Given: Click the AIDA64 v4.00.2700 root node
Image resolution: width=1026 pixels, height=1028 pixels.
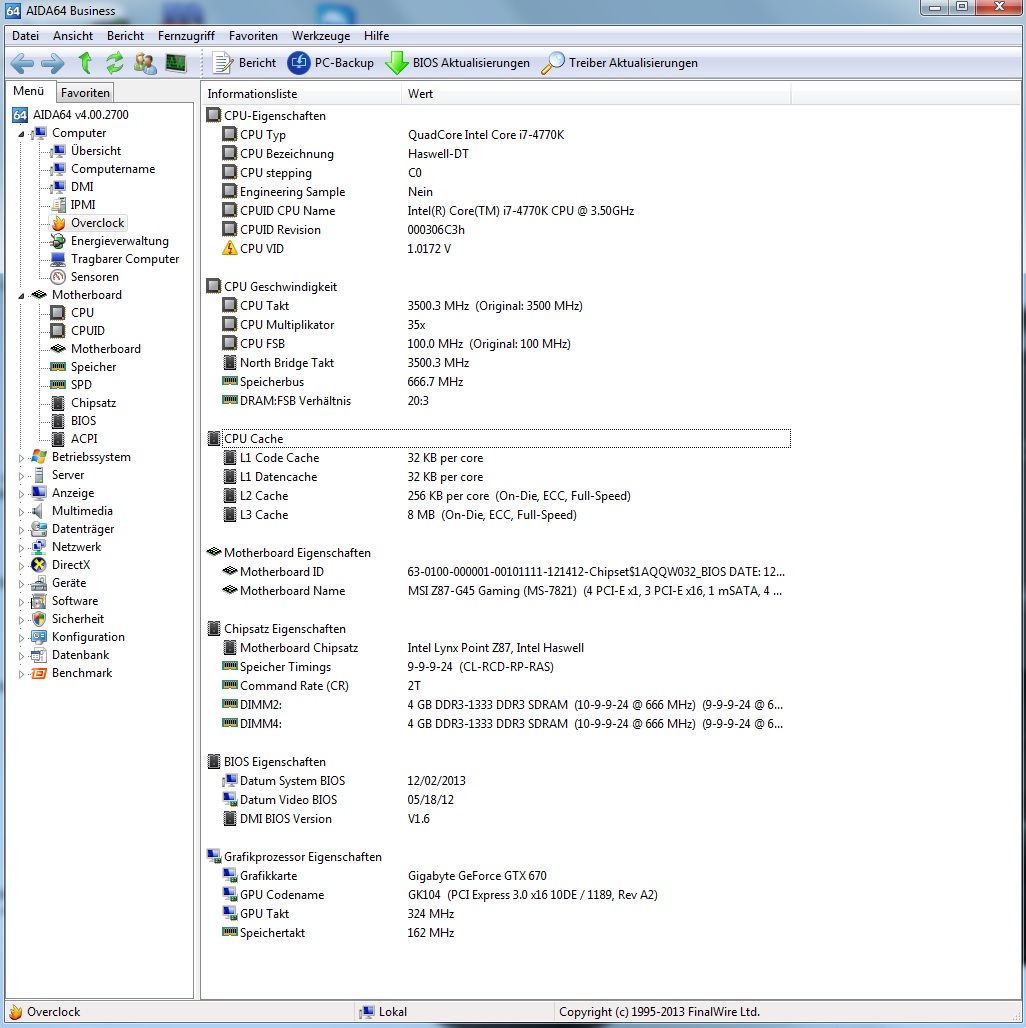Looking at the screenshot, I should [x=81, y=115].
